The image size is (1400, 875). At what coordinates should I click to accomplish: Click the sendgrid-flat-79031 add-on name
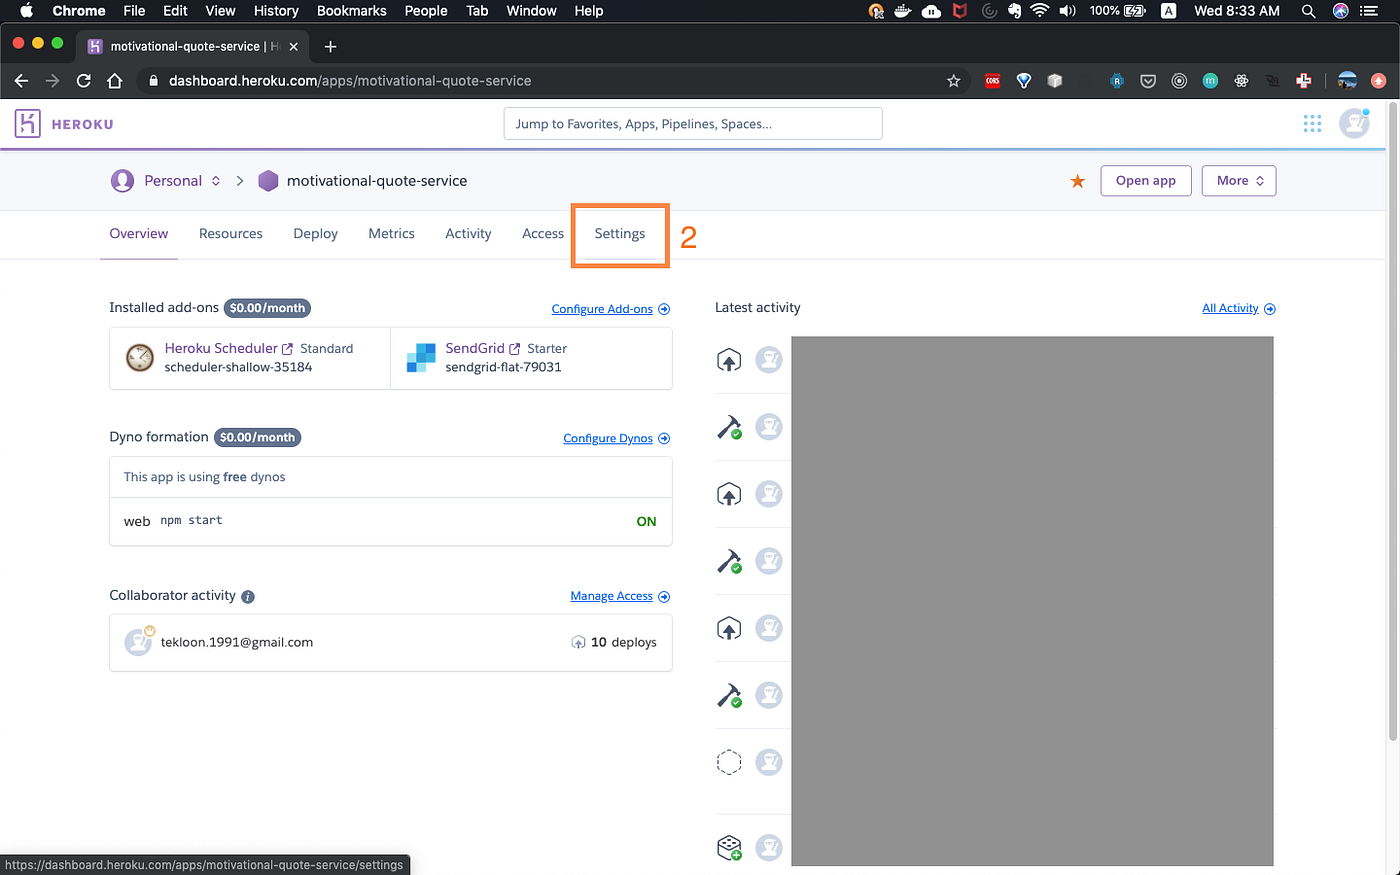503,367
